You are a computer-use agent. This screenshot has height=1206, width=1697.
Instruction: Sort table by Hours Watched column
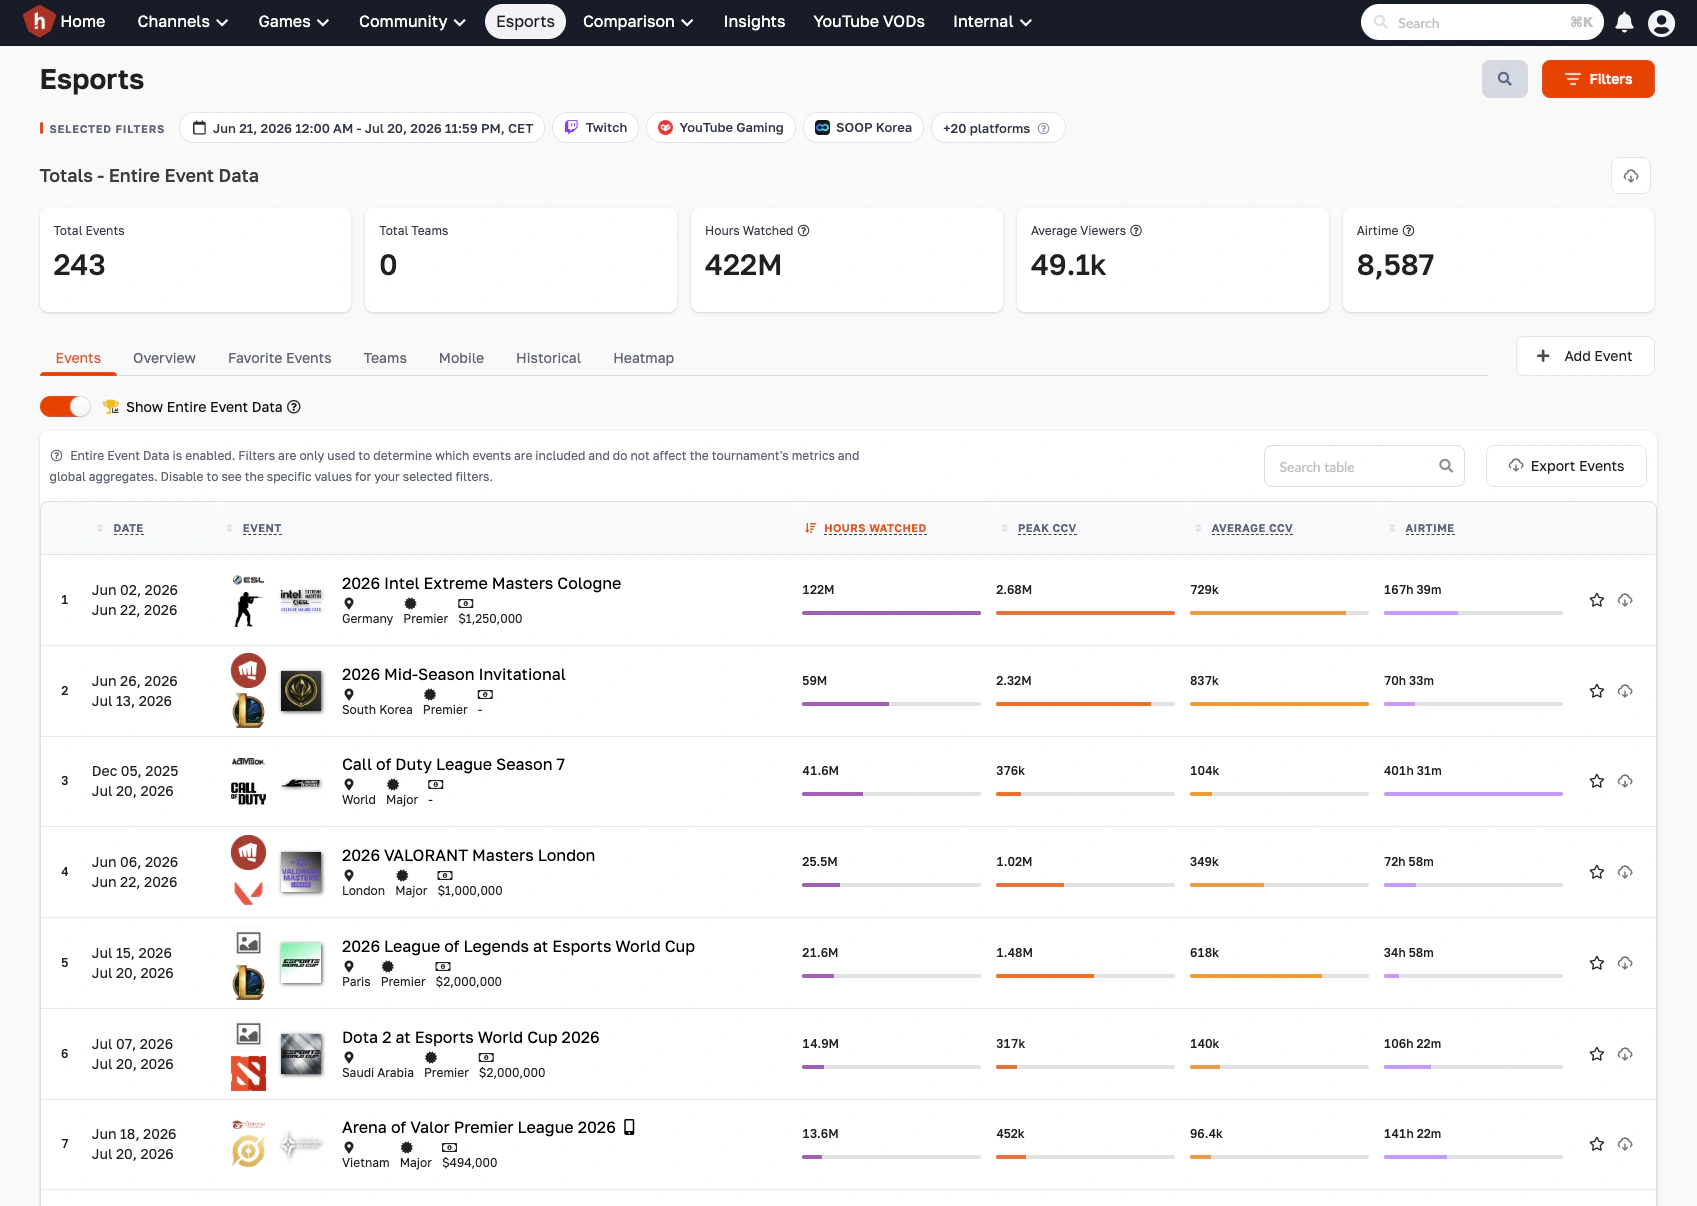click(x=875, y=528)
